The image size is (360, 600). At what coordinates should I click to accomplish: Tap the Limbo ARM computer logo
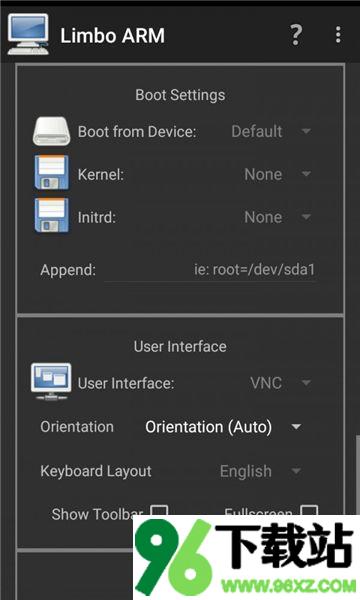pyautogui.click(x=28, y=34)
